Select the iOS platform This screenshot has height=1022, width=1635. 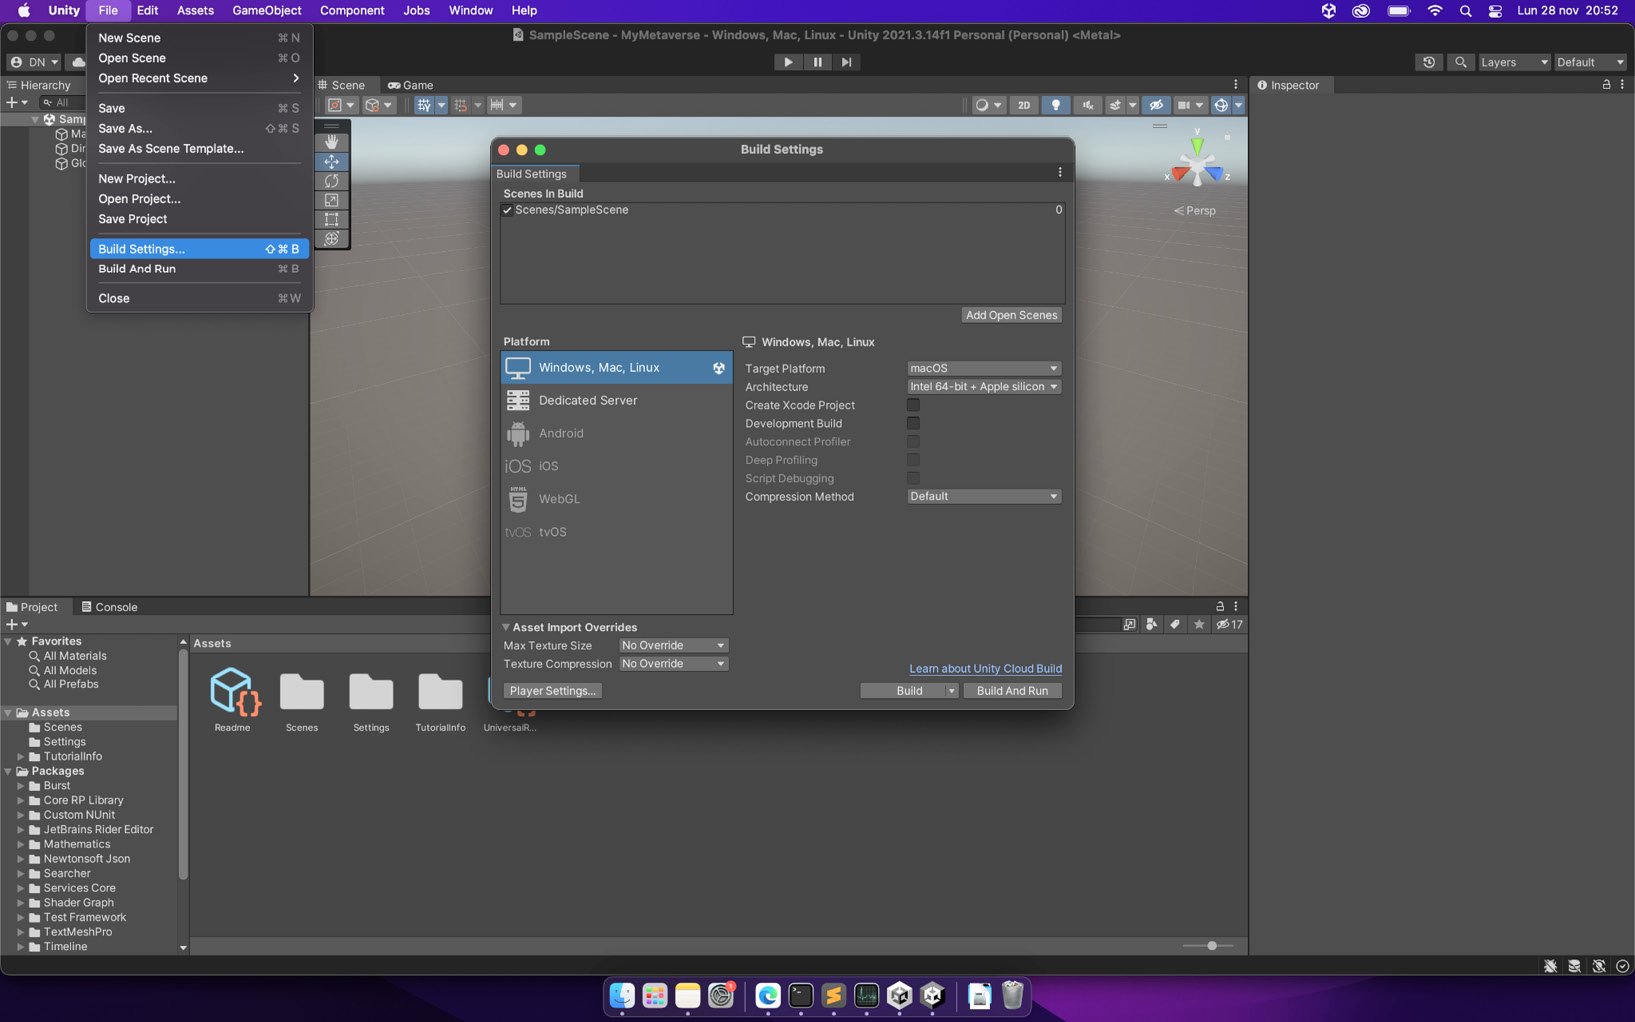616,466
